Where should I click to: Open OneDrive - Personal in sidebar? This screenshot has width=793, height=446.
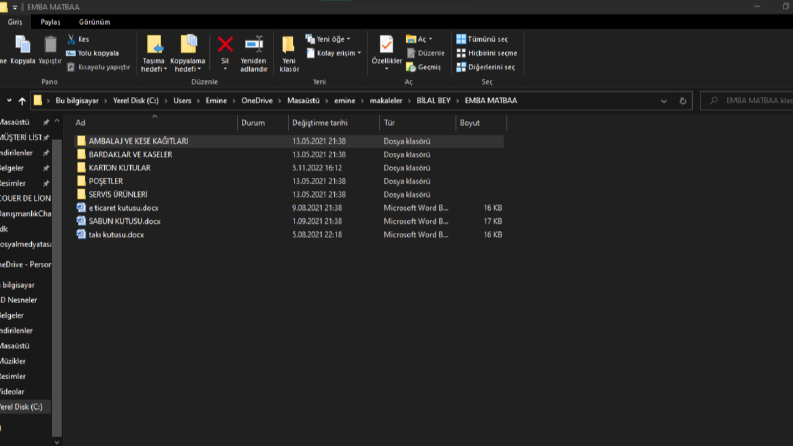click(25, 264)
